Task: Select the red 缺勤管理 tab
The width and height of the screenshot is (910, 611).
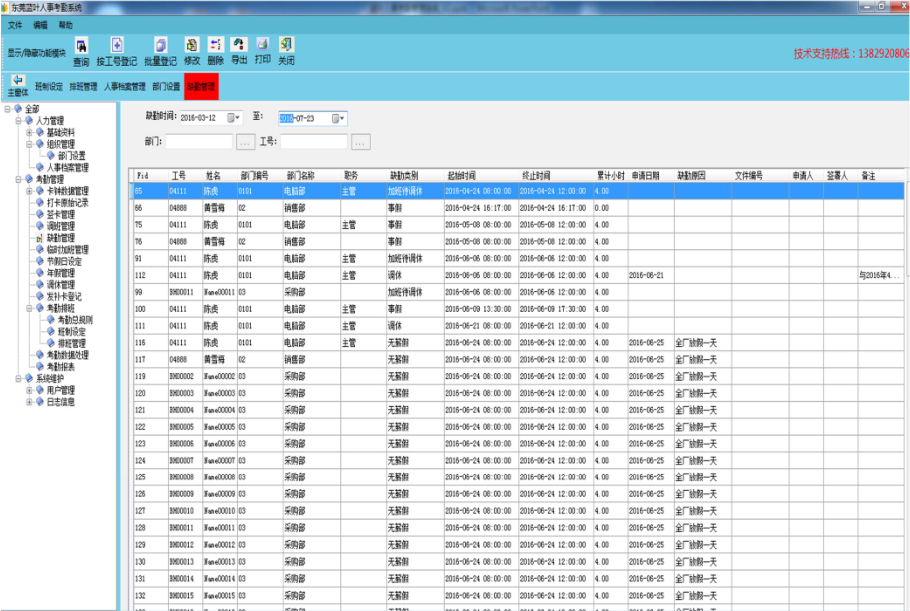Action: pyautogui.click(x=201, y=86)
